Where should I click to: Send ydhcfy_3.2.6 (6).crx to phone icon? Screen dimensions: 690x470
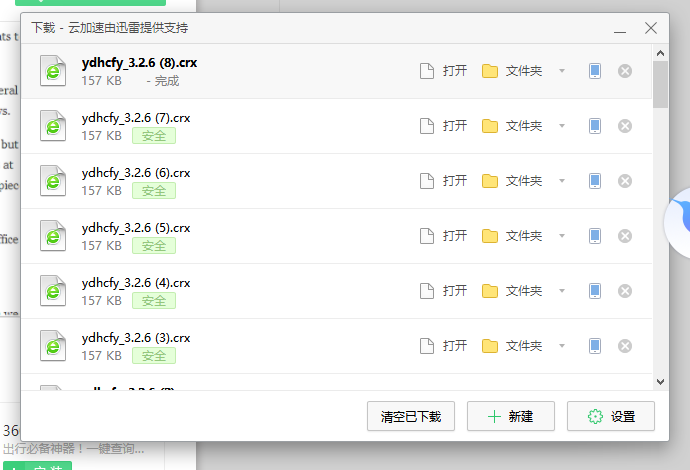(x=595, y=181)
